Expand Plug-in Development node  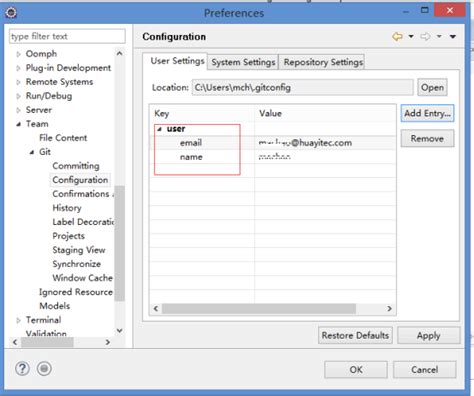pyautogui.click(x=18, y=68)
